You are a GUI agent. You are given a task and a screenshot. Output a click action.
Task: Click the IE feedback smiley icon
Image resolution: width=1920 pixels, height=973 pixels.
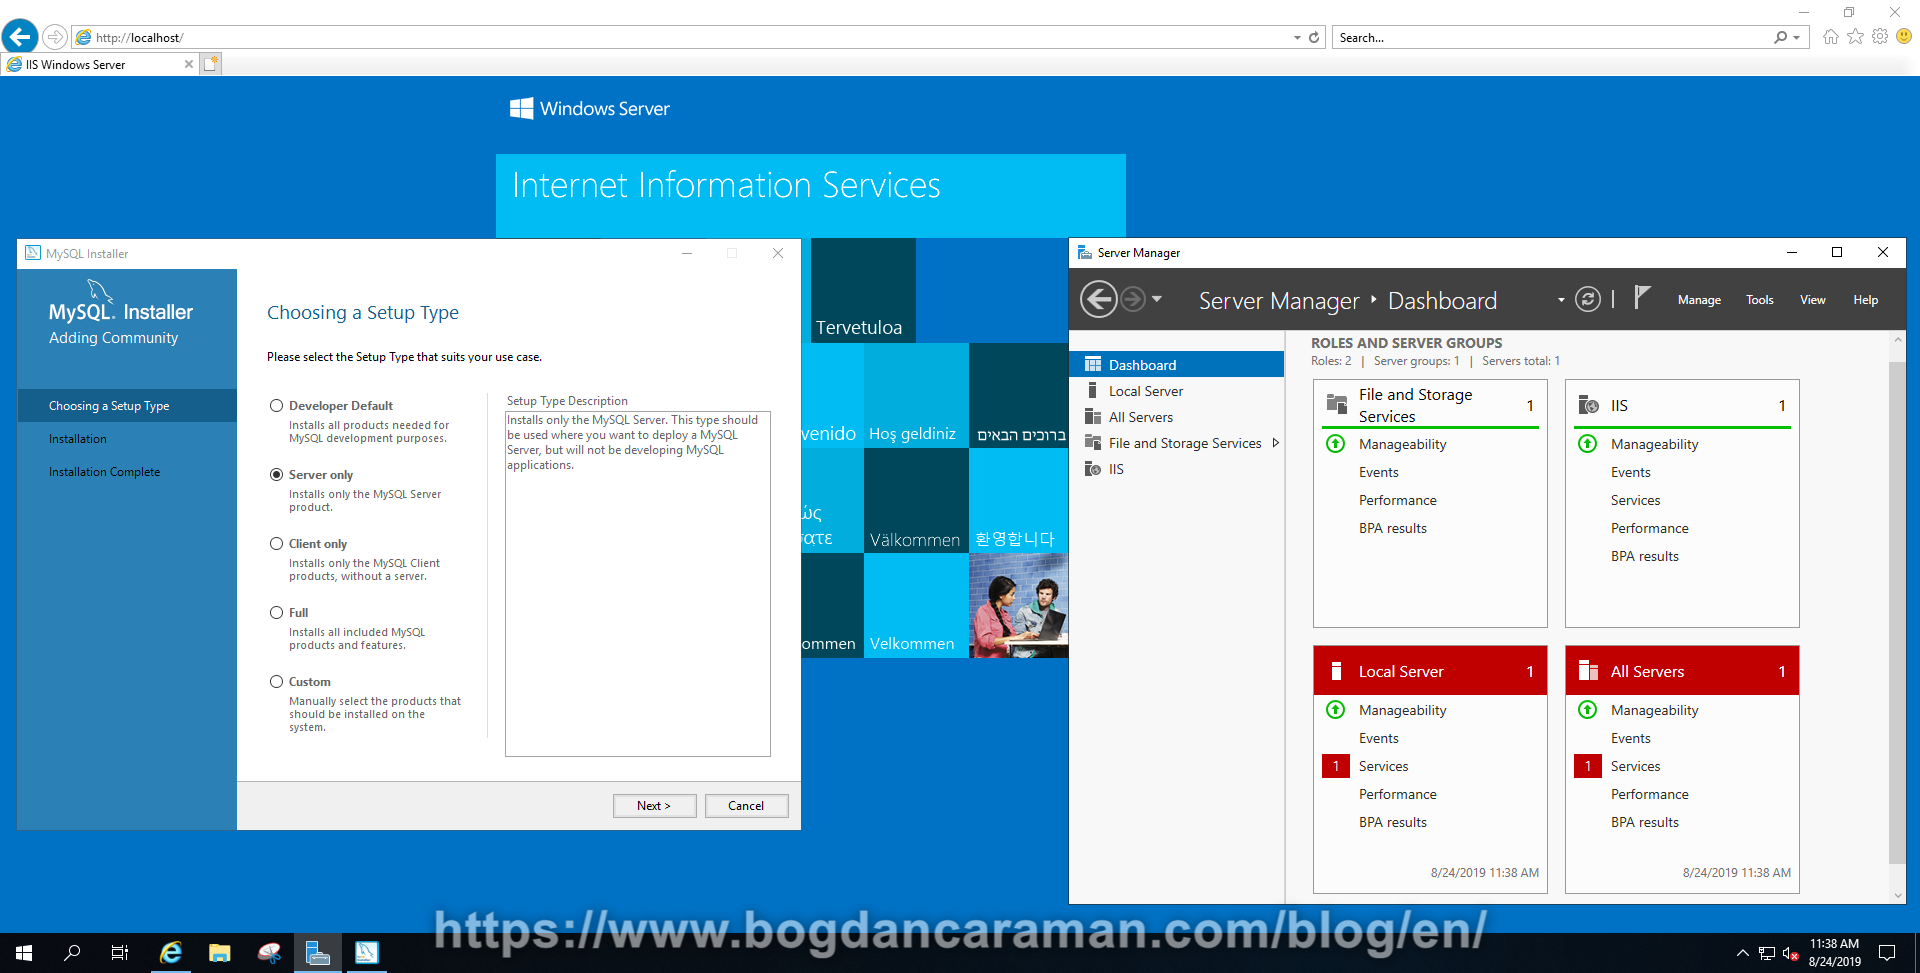tap(1904, 36)
